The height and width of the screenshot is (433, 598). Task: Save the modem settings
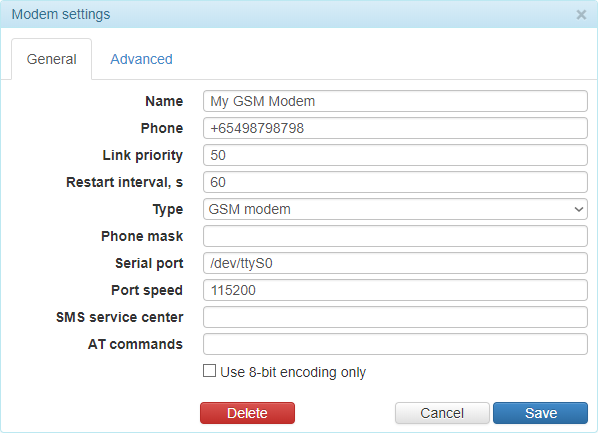pyautogui.click(x=540, y=413)
